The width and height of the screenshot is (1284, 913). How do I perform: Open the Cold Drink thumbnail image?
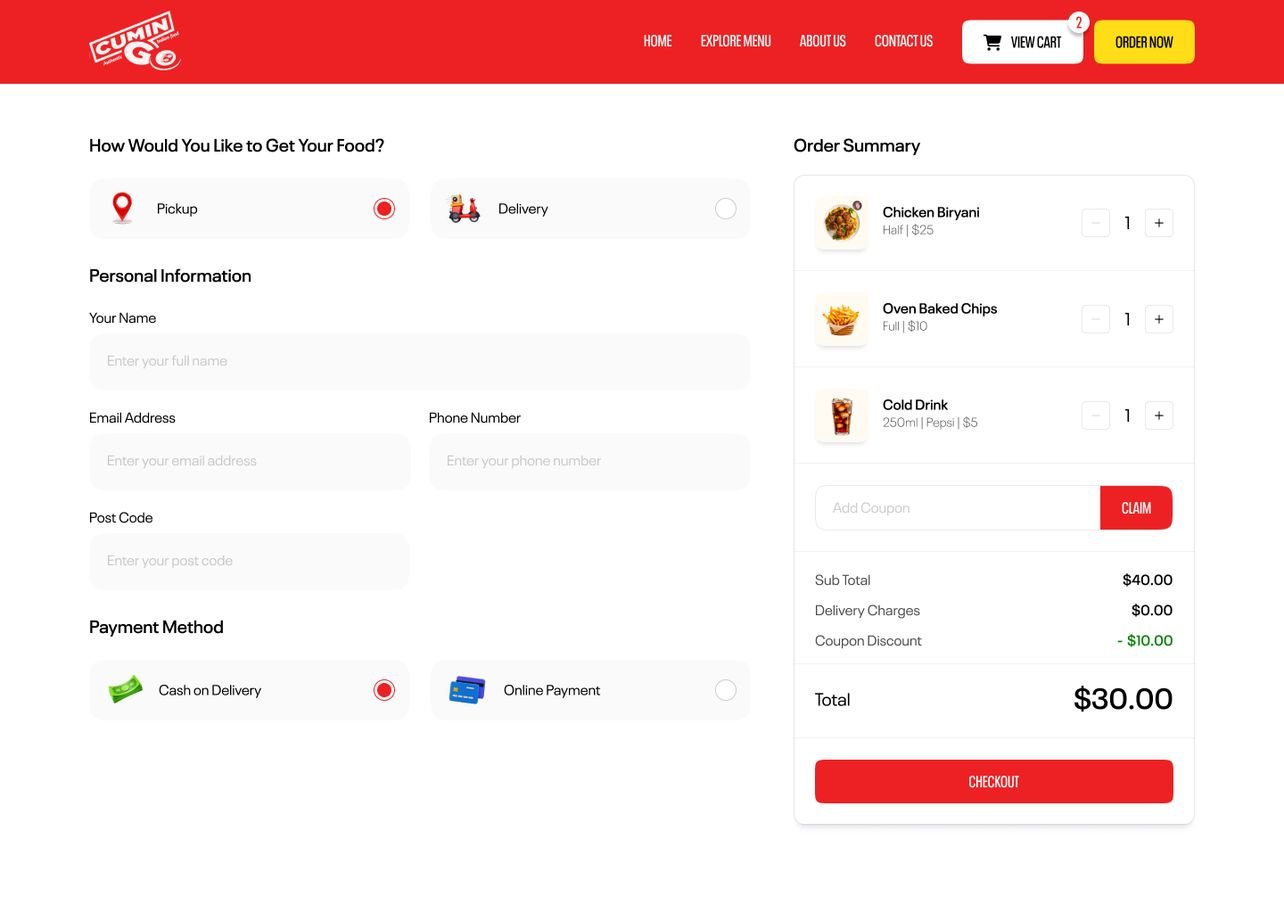click(841, 415)
